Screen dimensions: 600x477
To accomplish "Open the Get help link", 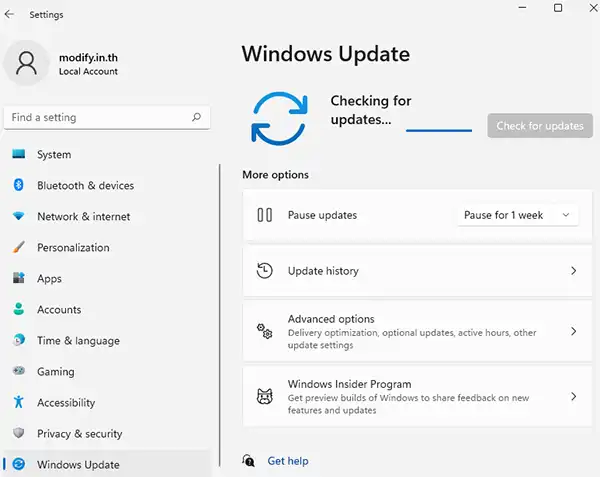I will click(288, 461).
